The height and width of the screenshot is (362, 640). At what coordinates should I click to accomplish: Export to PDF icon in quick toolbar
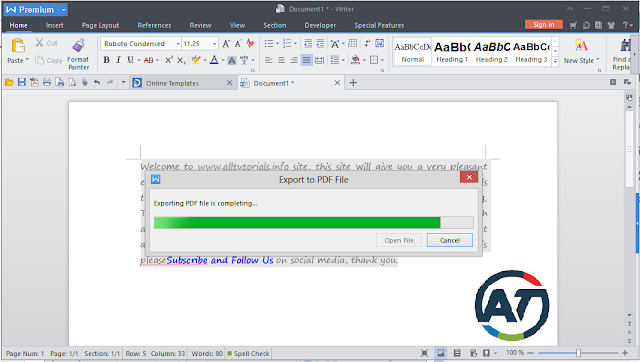tap(34, 82)
